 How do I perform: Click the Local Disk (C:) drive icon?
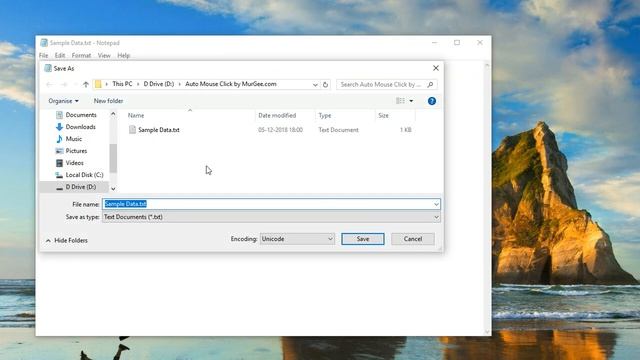[59, 175]
